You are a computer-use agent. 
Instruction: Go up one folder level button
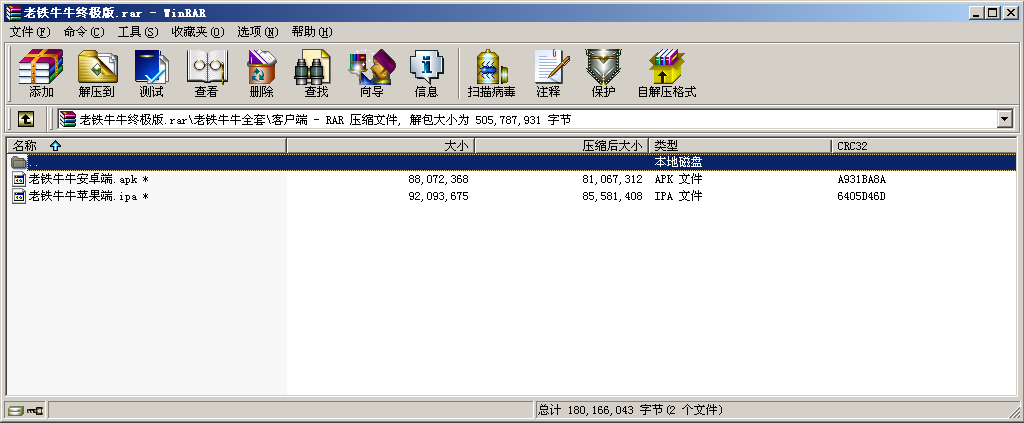(x=25, y=120)
